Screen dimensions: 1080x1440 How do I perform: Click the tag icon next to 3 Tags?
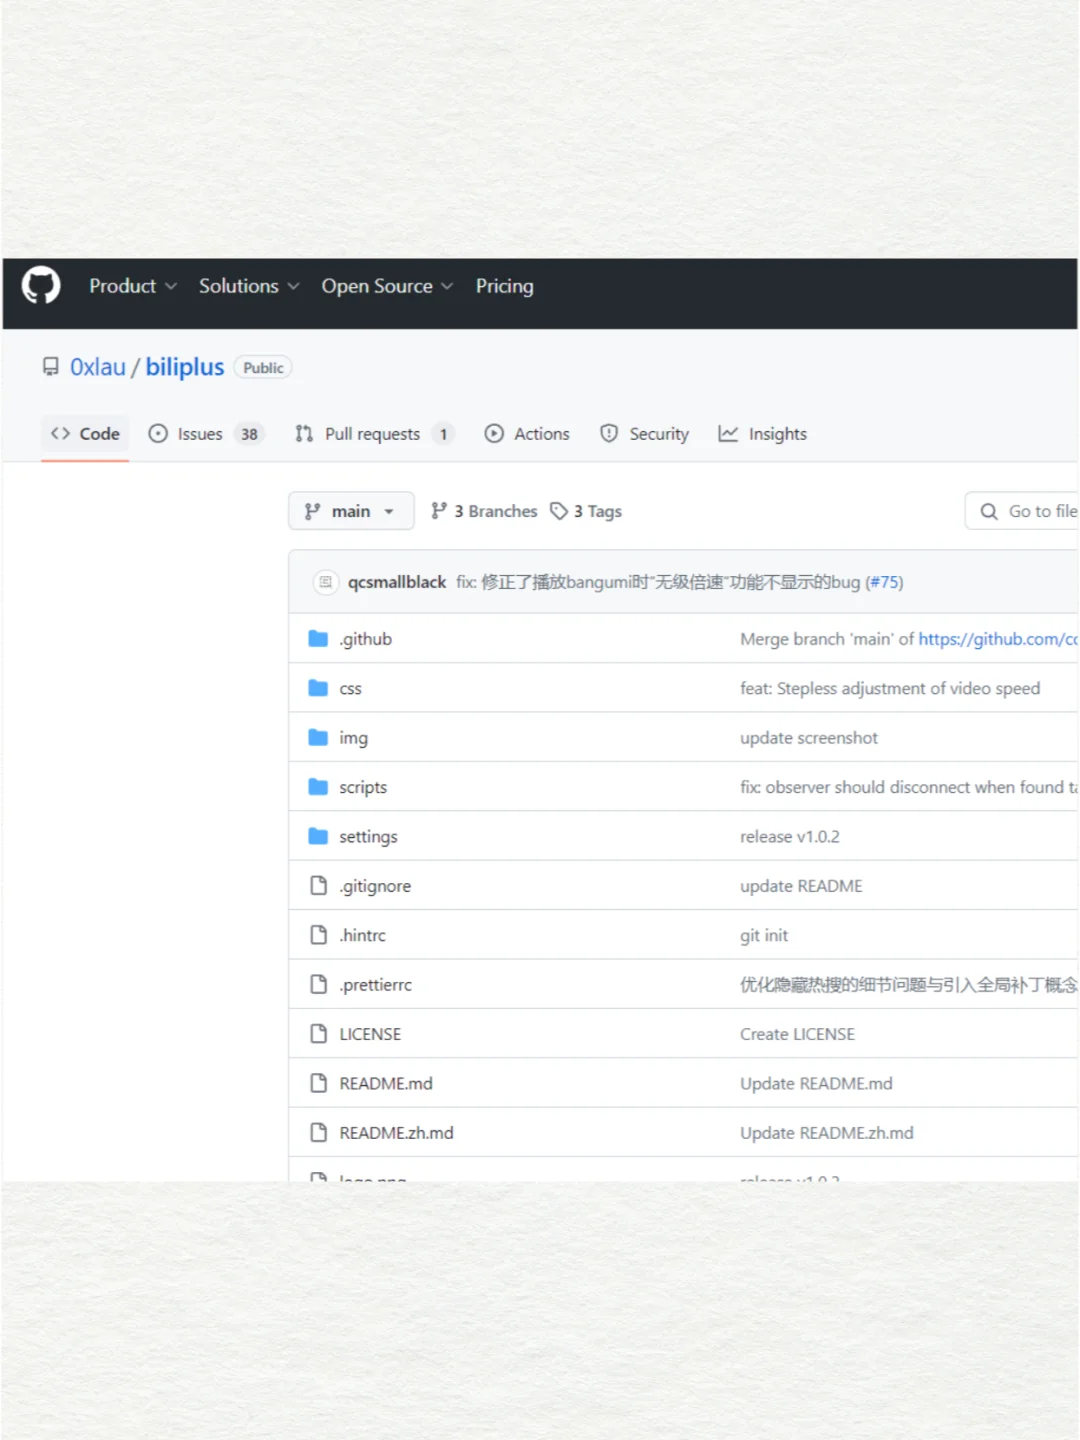559,511
